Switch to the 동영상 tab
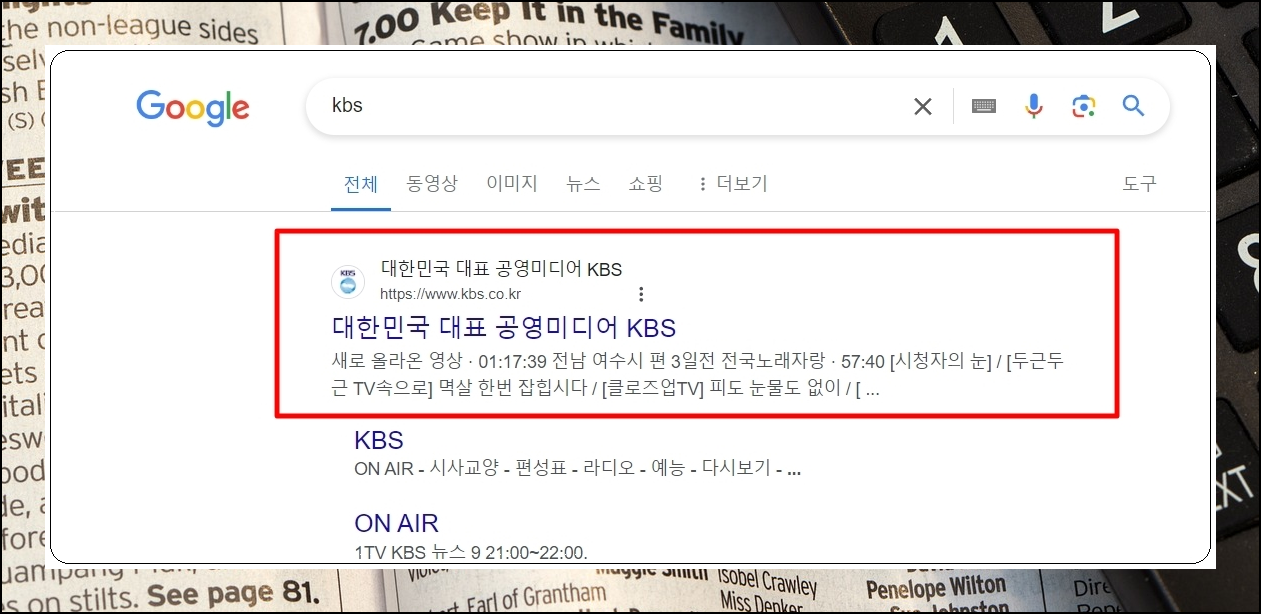 (432, 184)
